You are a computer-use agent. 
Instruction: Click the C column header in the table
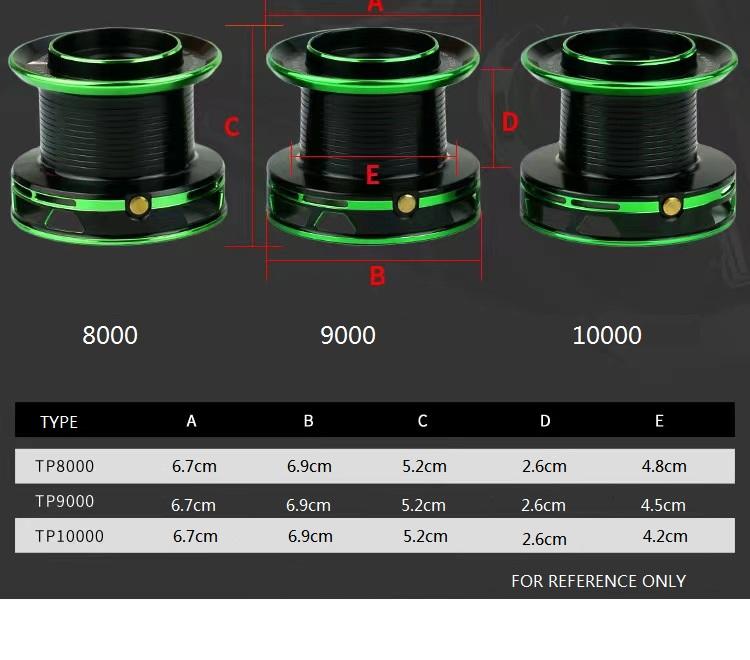coord(422,421)
